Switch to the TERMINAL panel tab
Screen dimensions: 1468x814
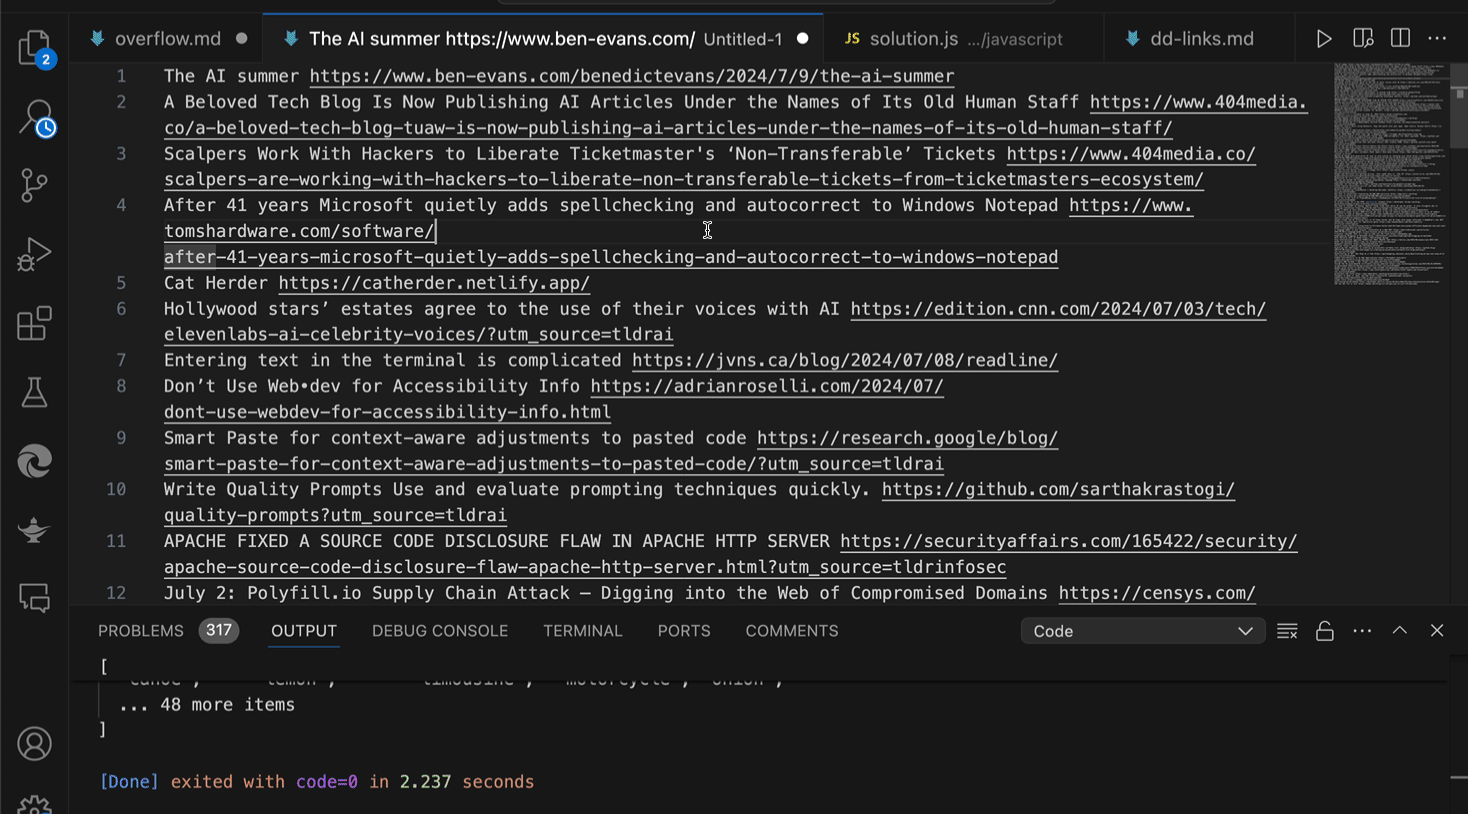[x=582, y=631]
